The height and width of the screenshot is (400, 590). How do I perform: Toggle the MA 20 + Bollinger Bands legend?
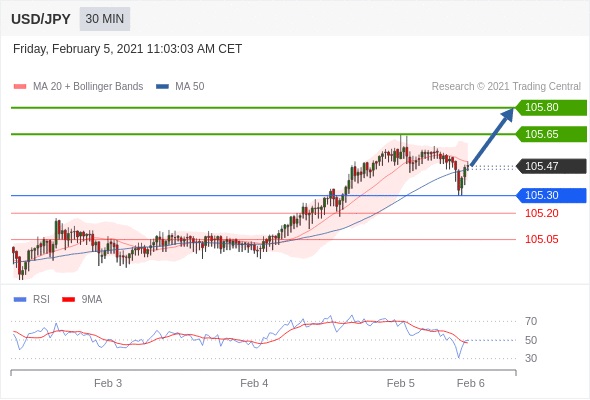coord(78,87)
